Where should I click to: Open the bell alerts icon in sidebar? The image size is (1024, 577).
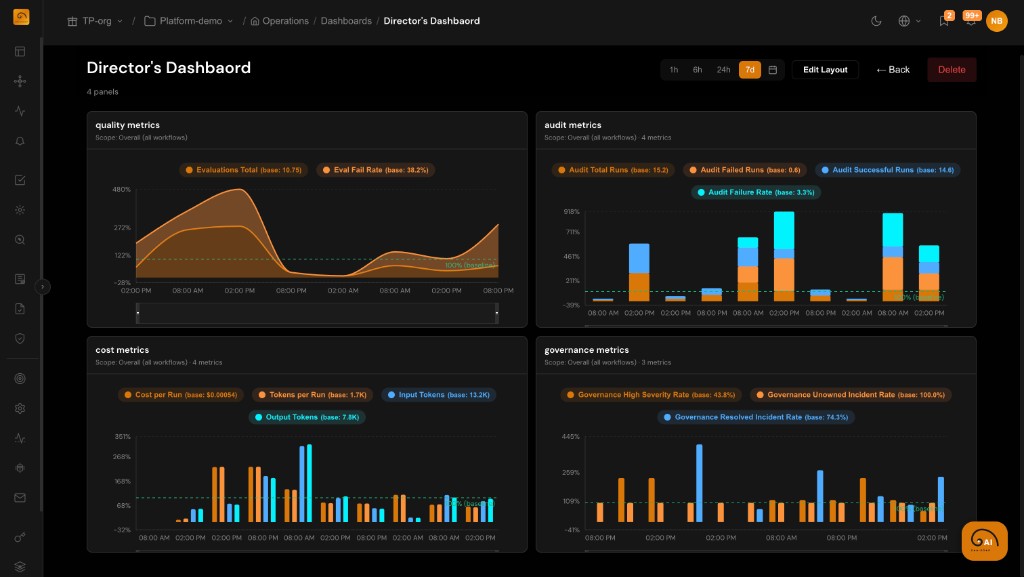pos(20,141)
